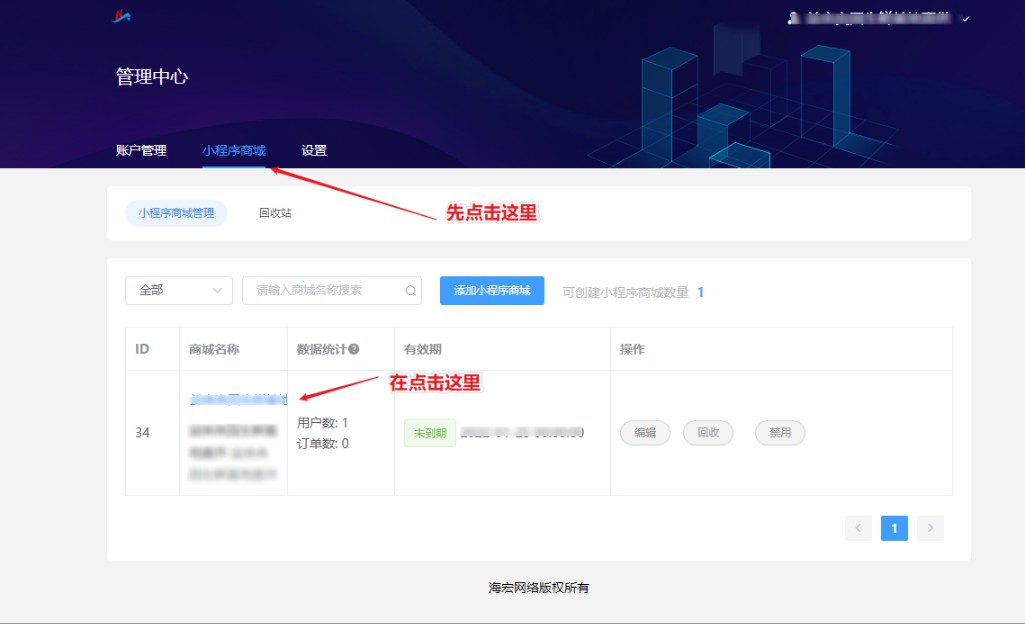Click 添加小程序商城 button
The image size is (1025, 624).
(492, 290)
